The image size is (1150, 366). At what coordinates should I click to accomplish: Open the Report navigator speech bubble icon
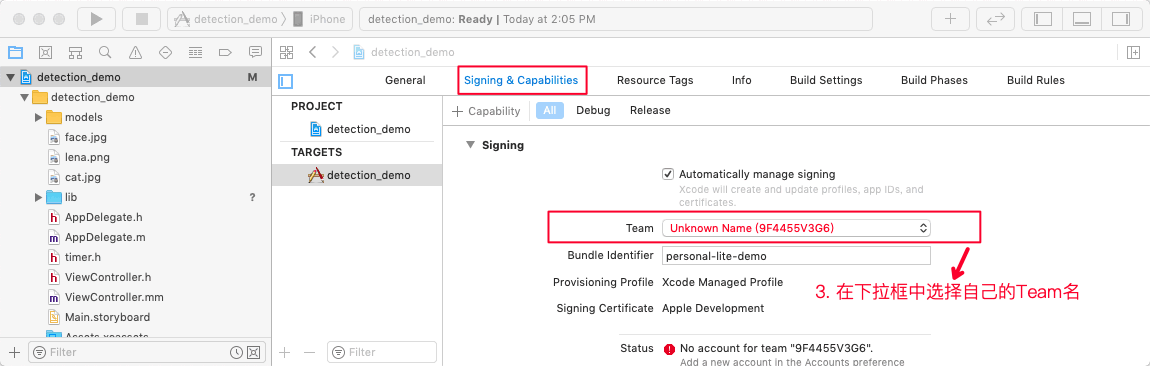[x=255, y=52]
